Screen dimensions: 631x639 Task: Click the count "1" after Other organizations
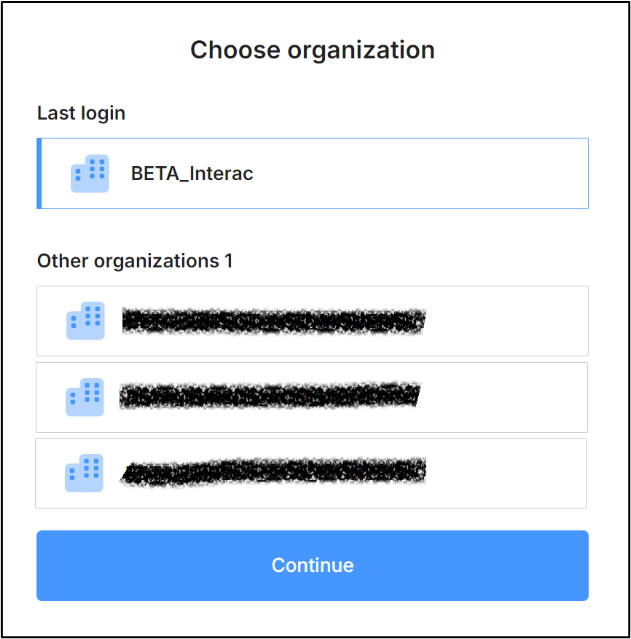[x=228, y=261]
